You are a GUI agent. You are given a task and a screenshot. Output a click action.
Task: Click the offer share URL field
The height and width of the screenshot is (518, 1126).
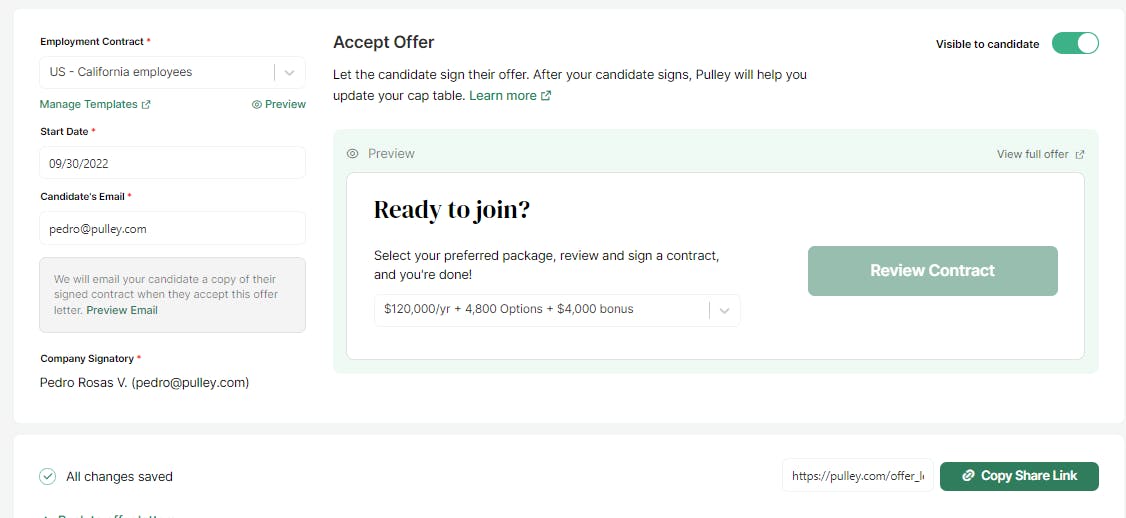[x=857, y=477]
